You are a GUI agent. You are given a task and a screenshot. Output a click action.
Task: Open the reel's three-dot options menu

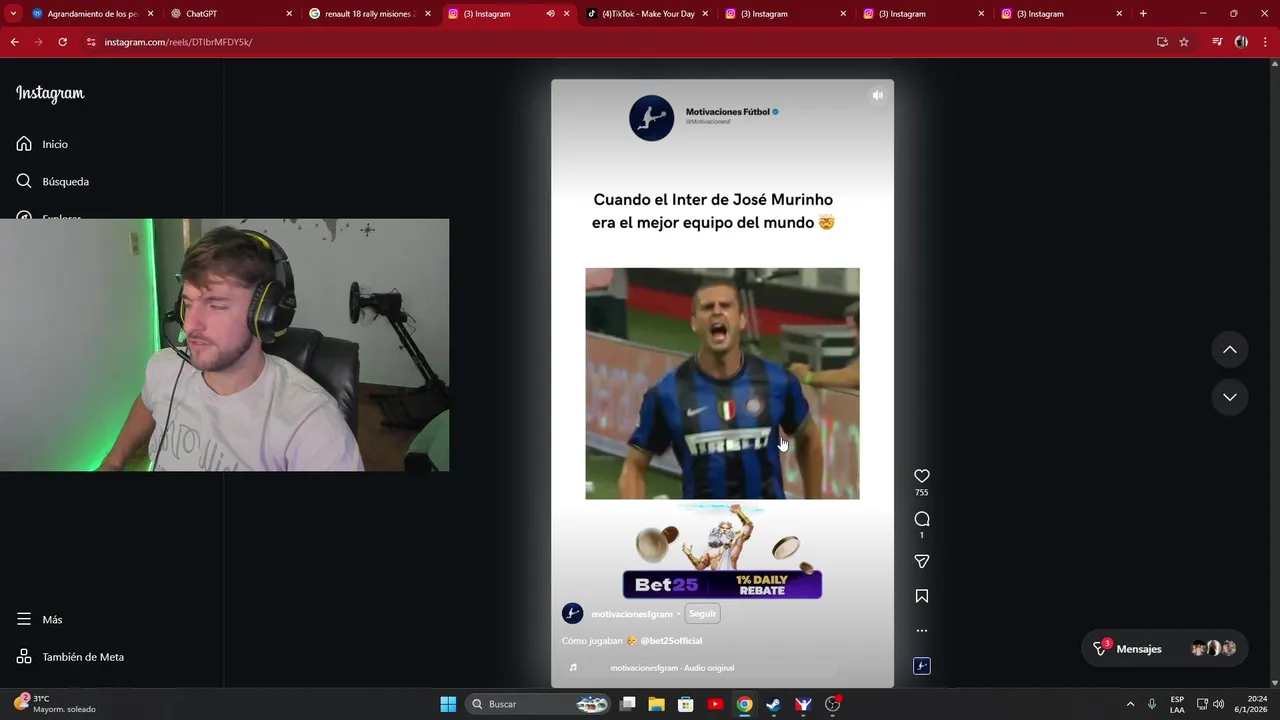click(922, 630)
